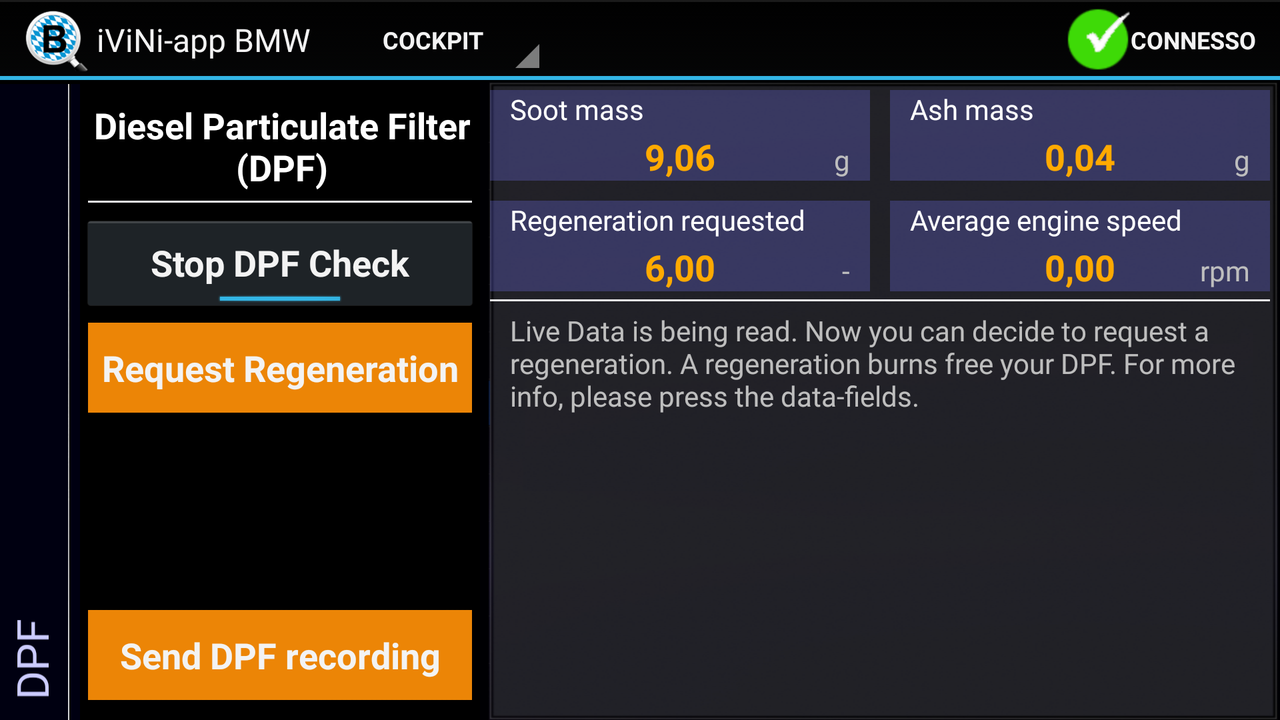Viewport: 1280px width, 720px height.
Task: Tap the Regeneration requested data field
Action: [x=680, y=246]
